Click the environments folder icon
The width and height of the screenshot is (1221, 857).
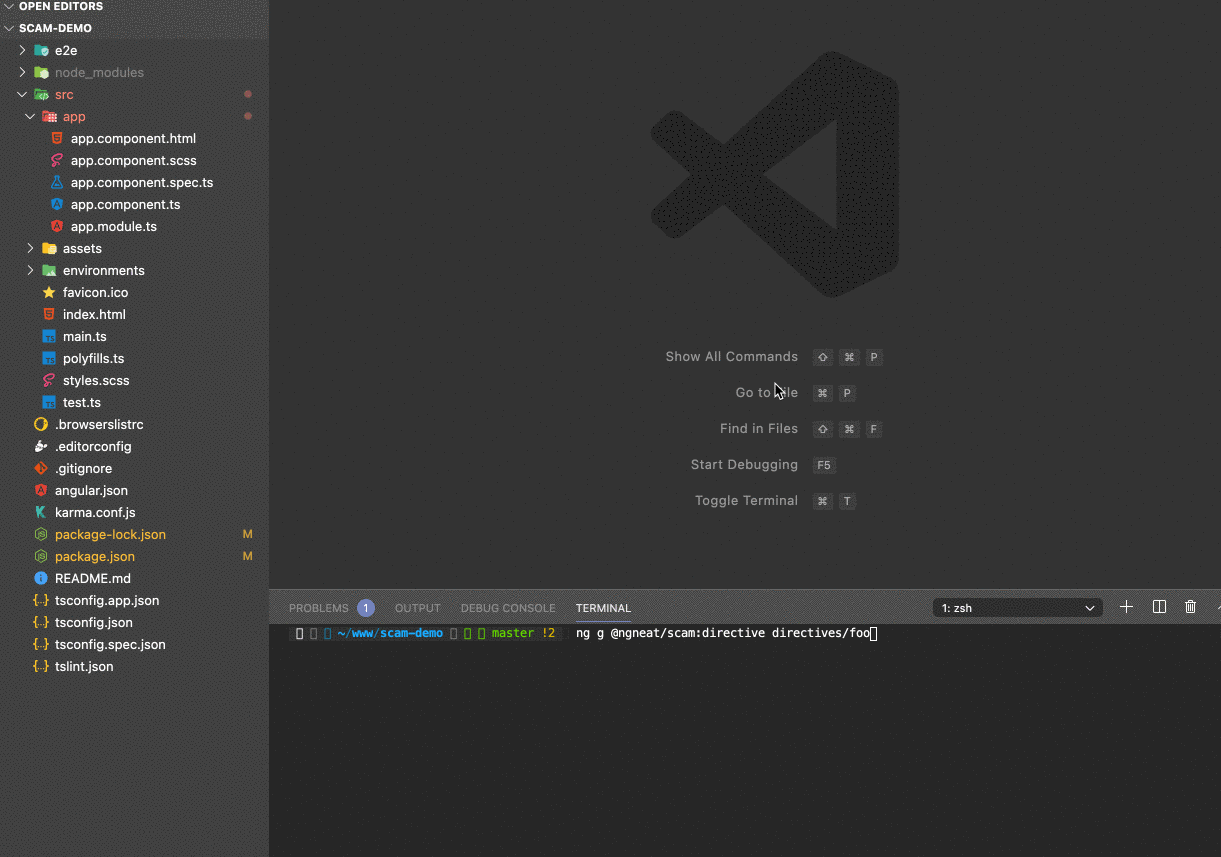49,270
